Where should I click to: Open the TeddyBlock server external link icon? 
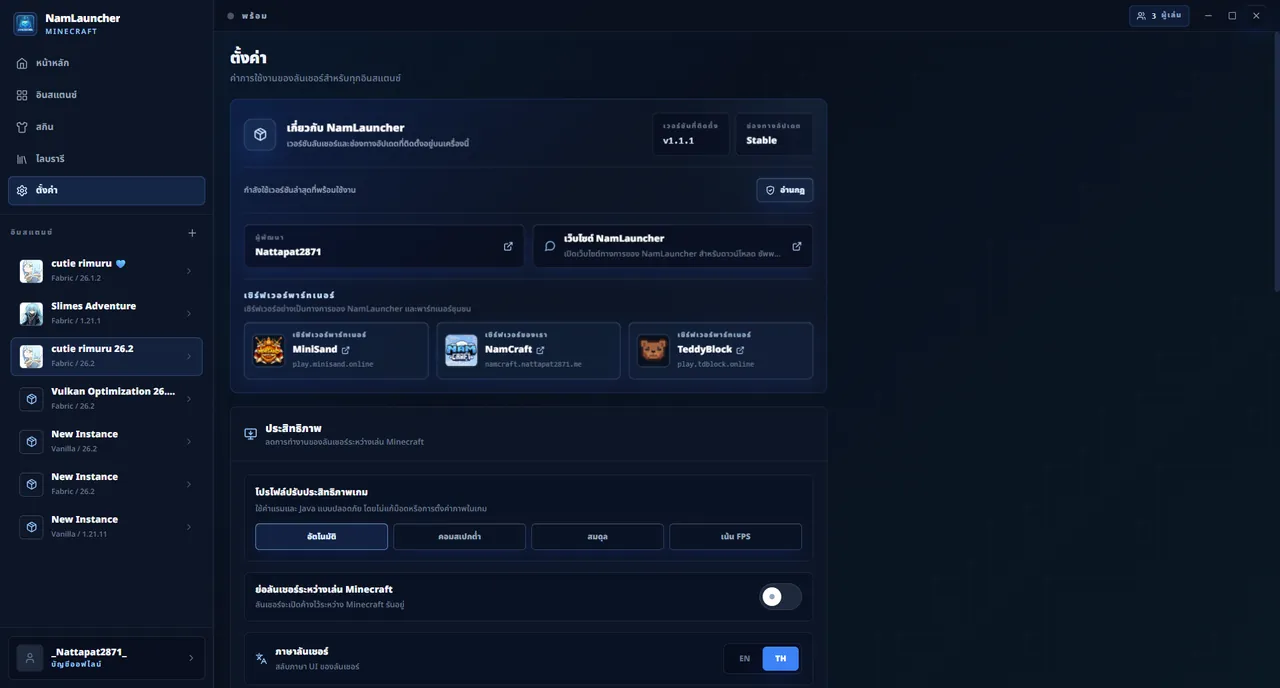[x=740, y=350]
